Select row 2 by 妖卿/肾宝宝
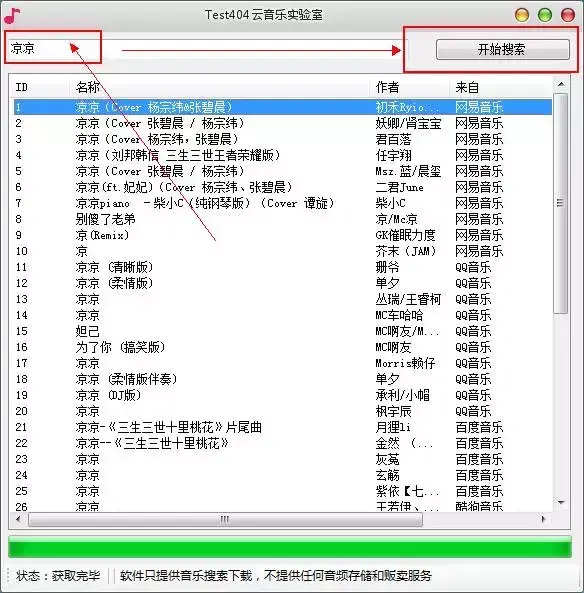584x593 pixels. point(283,123)
